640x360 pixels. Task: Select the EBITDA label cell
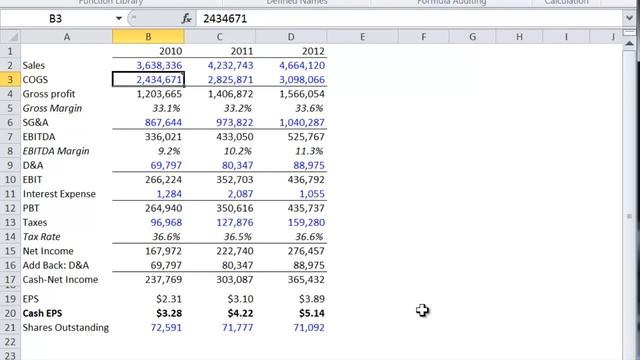[x=67, y=137]
